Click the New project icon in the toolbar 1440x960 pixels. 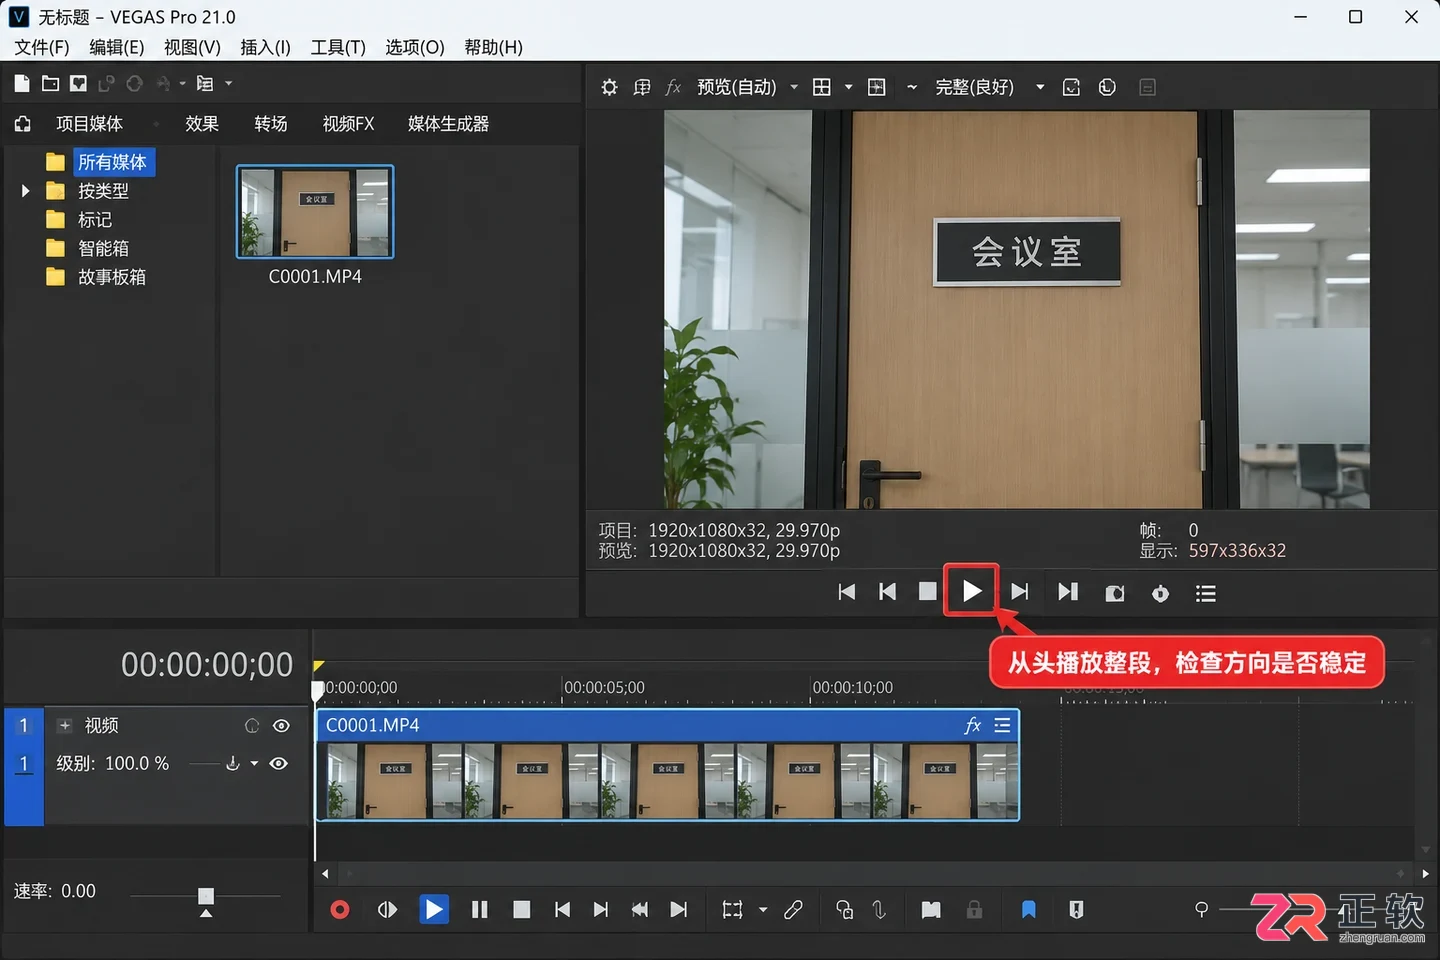pyautogui.click(x=22, y=84)
